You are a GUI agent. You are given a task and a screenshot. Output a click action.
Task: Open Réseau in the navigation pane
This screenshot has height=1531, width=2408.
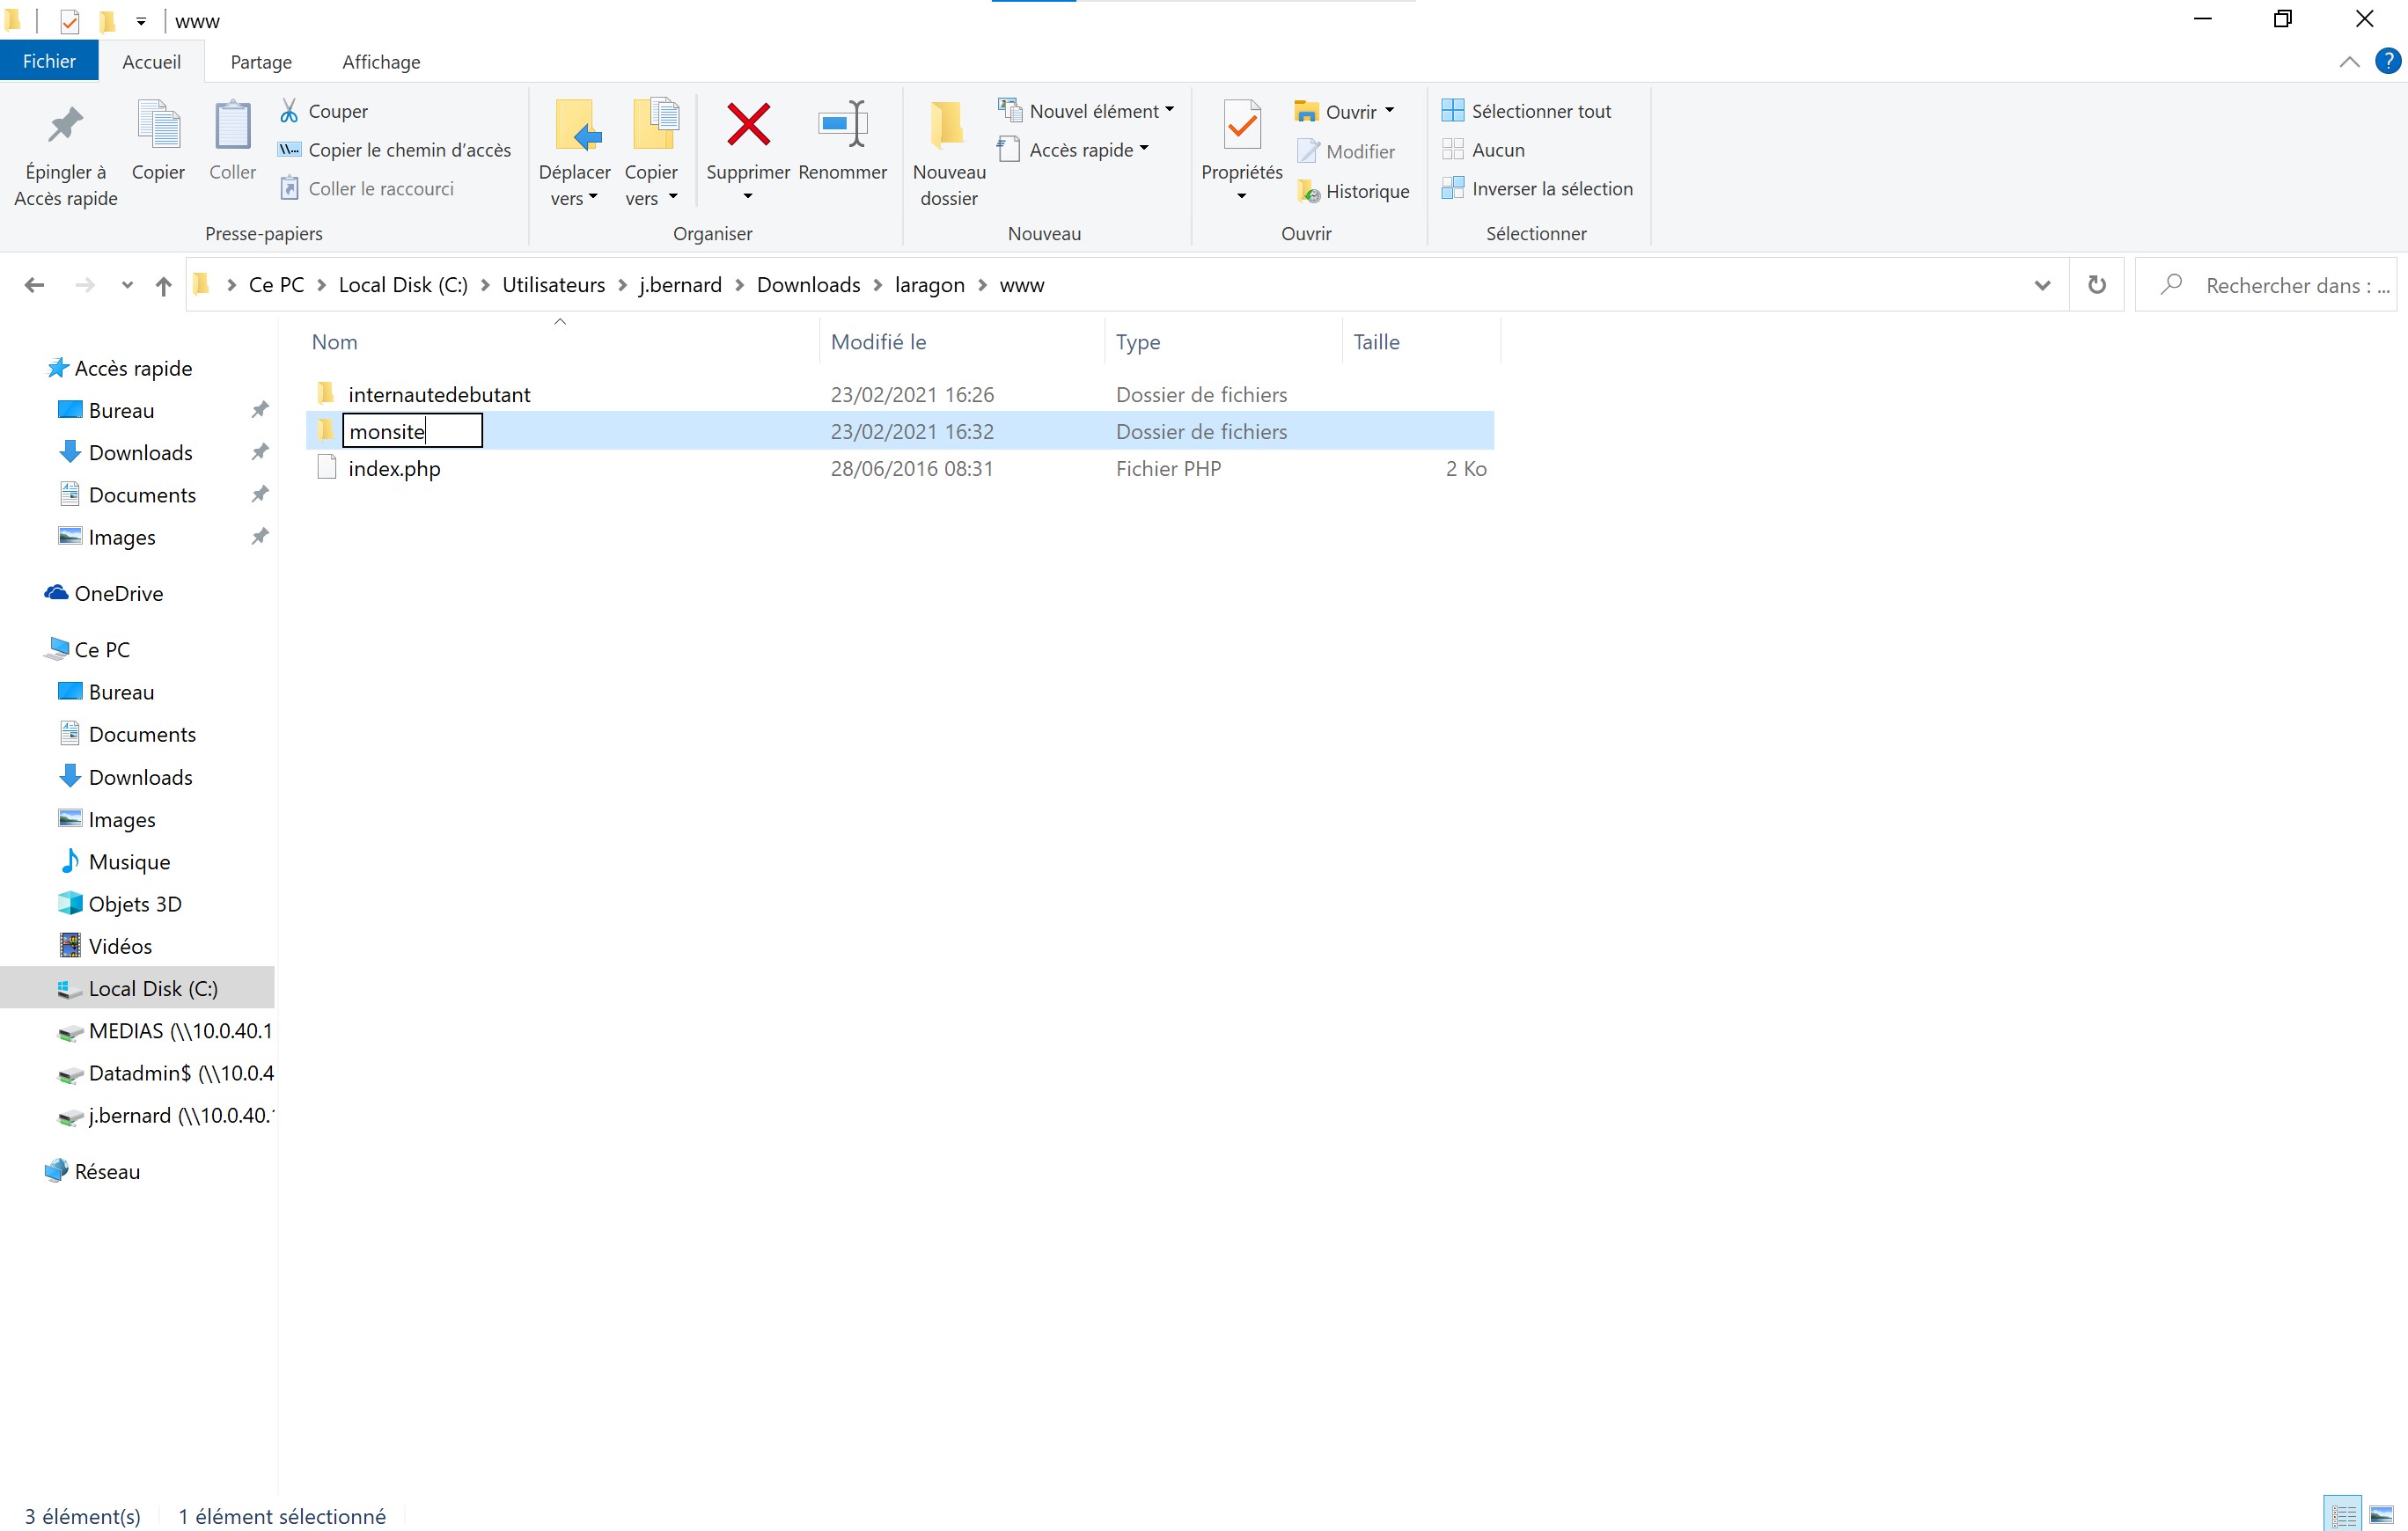[x=107, y=1172]
